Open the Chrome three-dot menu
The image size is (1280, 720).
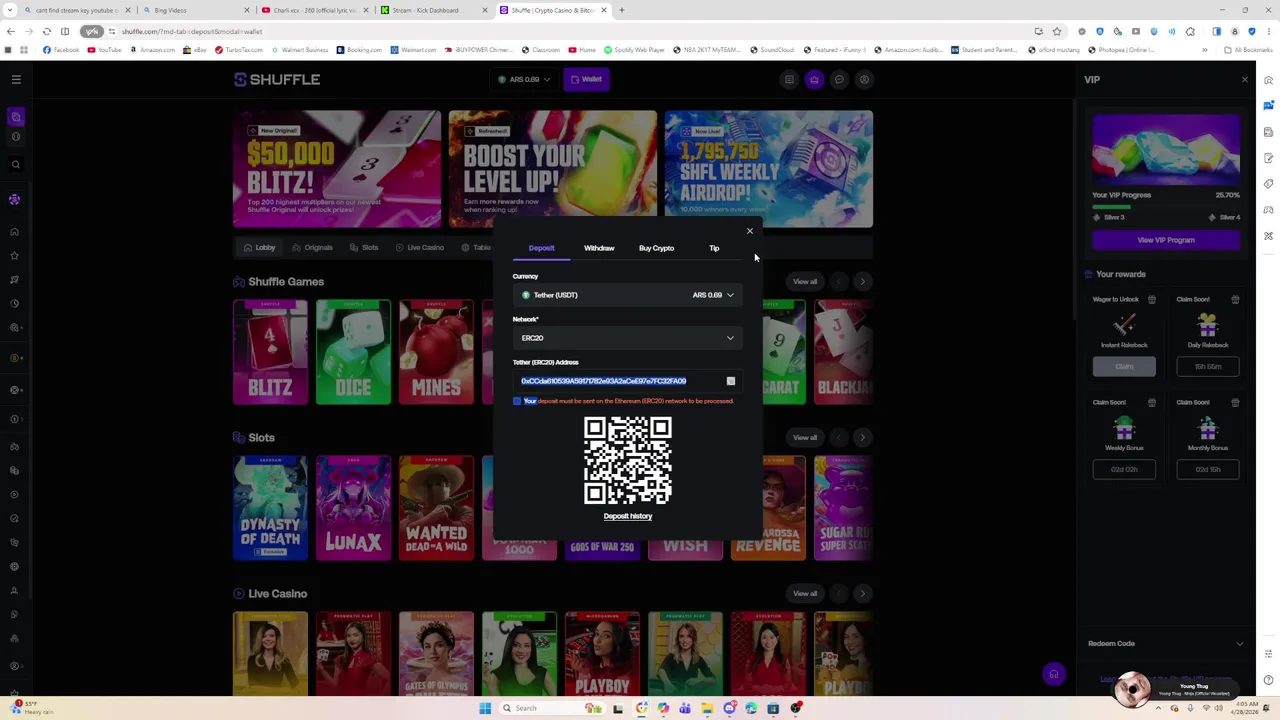(x=1268, y=31)
